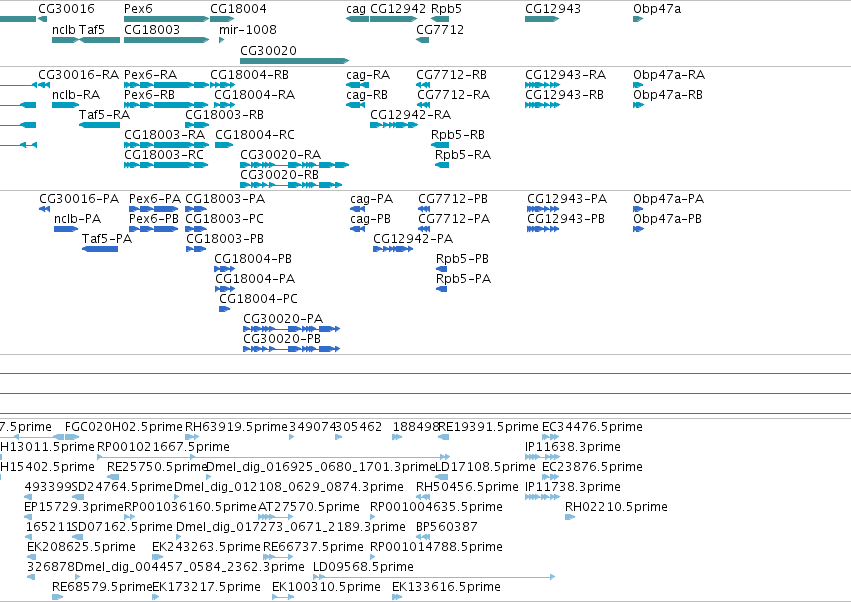Image resolution: width=851 pixels, height=602 pixels.
Task: Select EST RP001021667.5prime
Action: (x=274, y=457)
